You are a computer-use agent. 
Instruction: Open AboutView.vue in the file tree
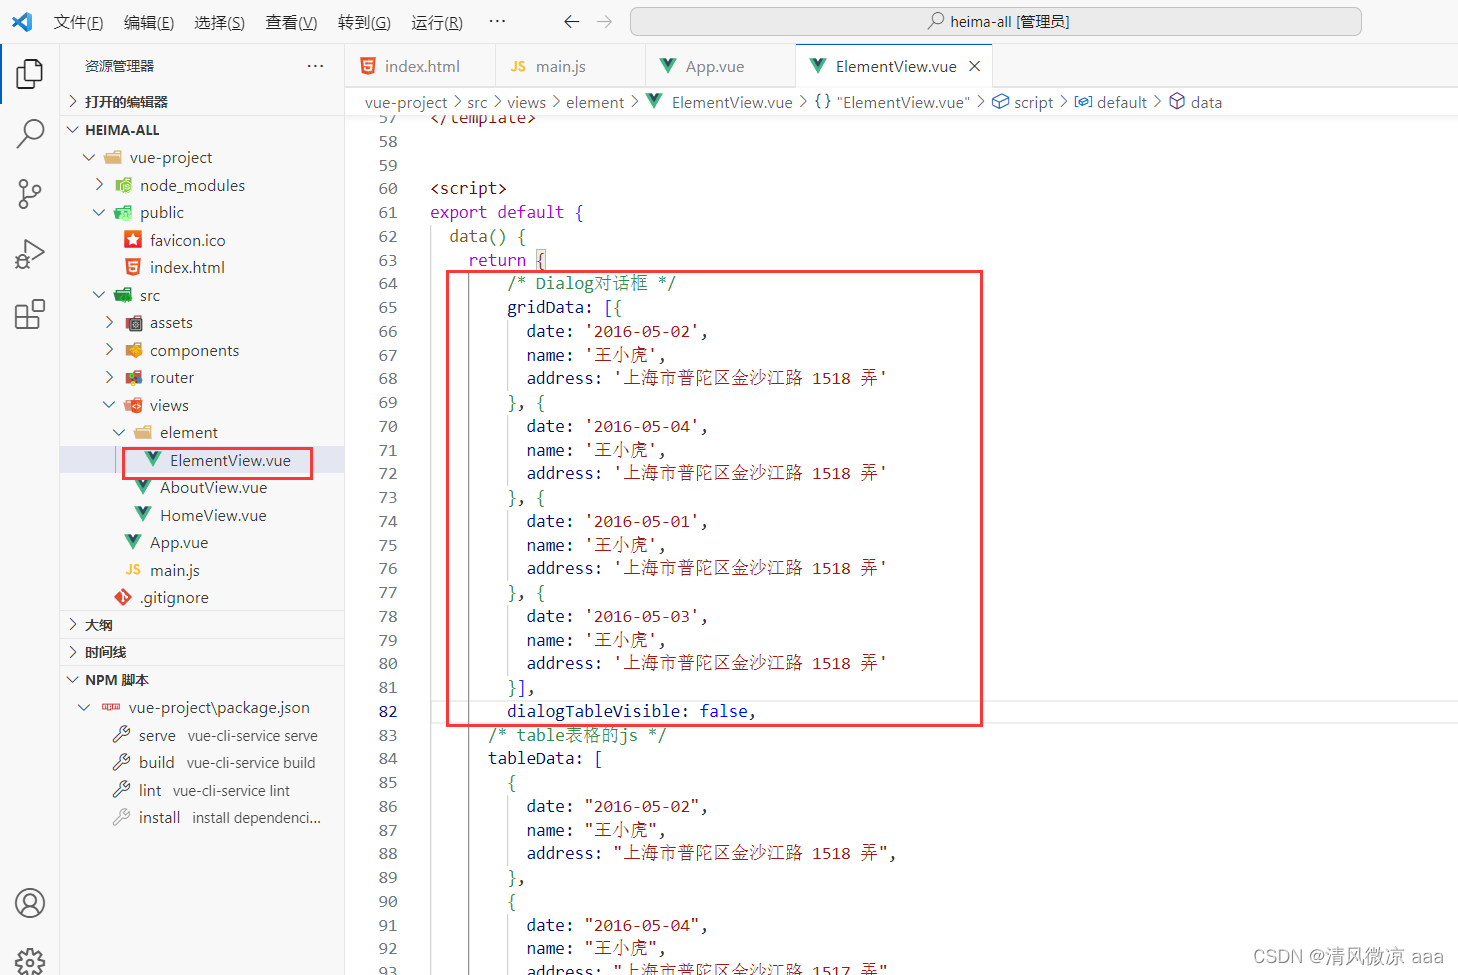pos(213,487)
